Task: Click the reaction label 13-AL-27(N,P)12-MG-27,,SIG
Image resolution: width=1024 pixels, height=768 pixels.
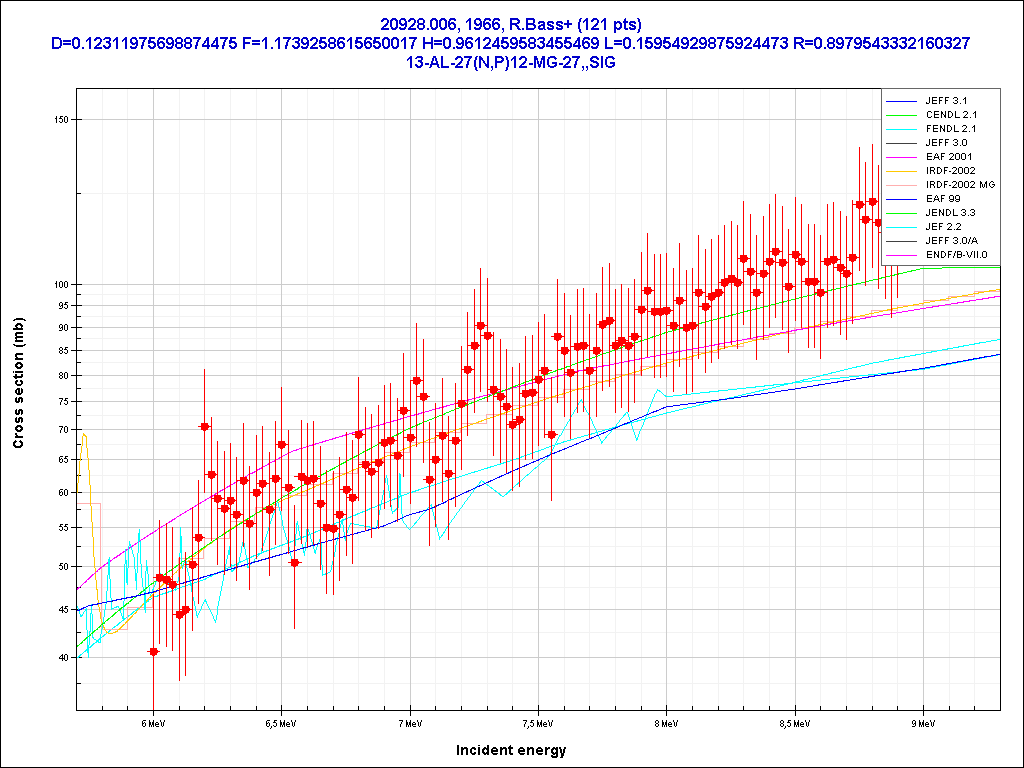Action: pos(511,62)
